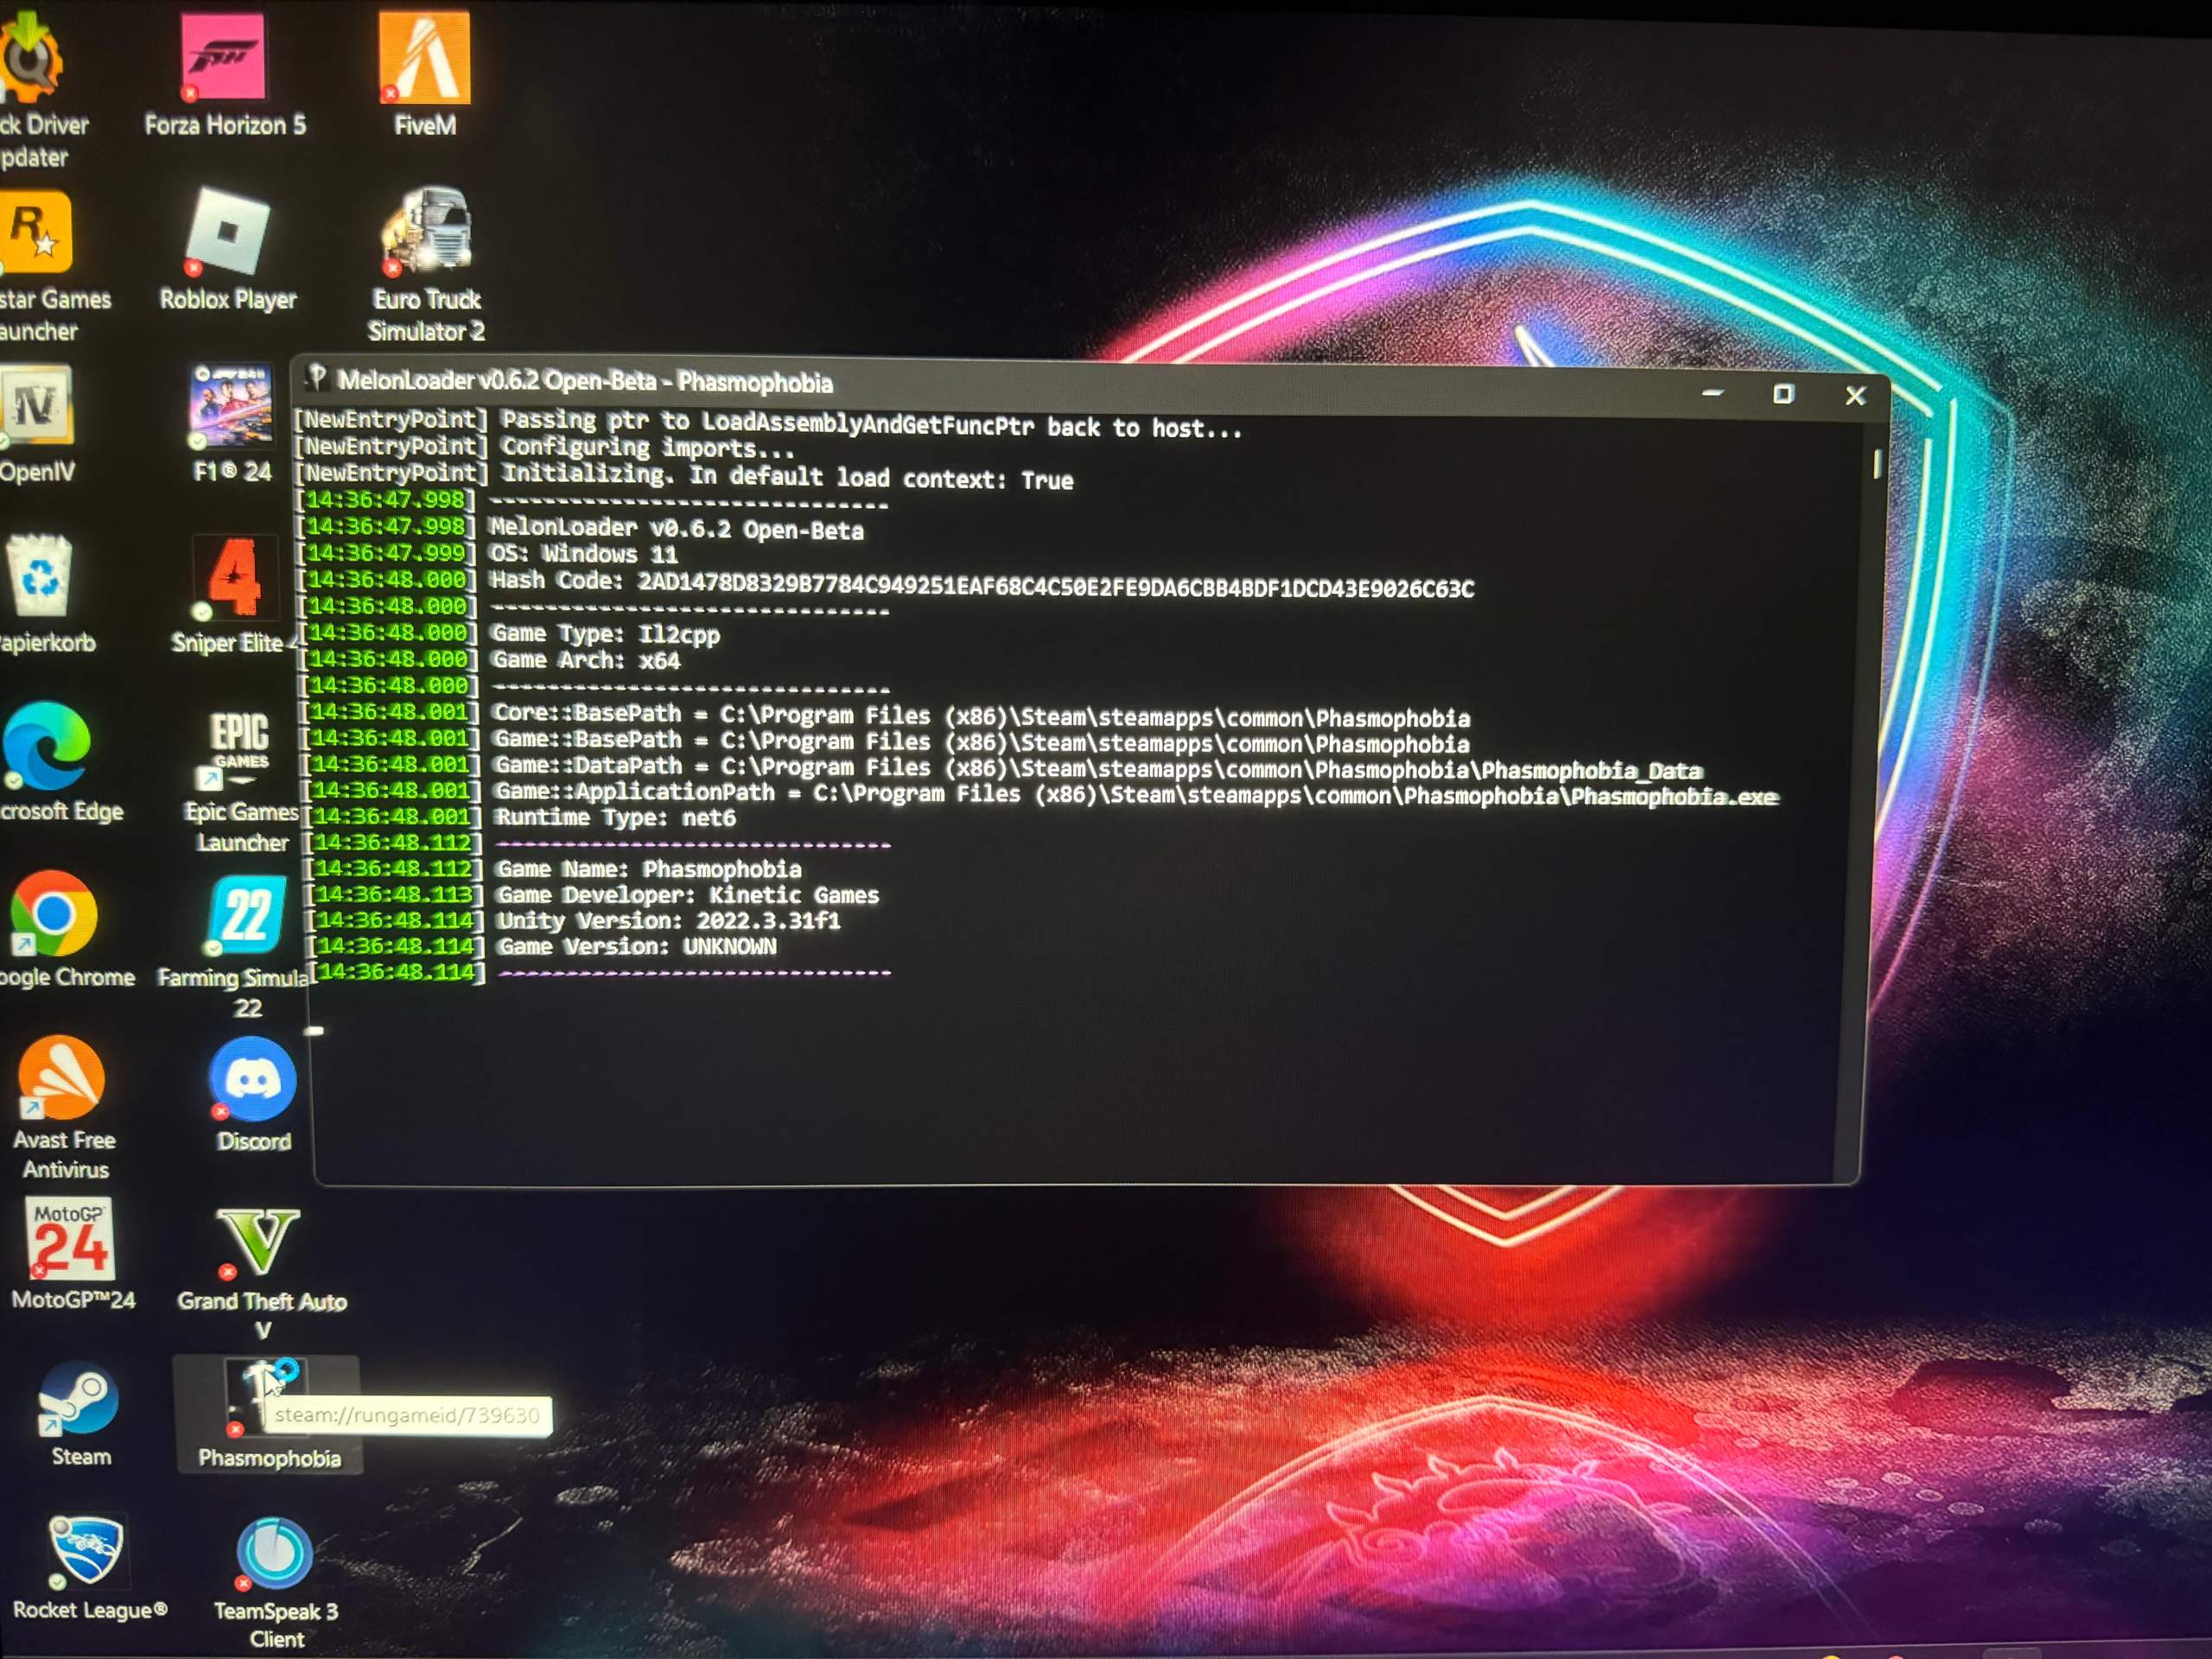Click the Steam desktop shortcut
Image resolution: width=2212 pixels, height=1659 pixels.
[80, 1412]
